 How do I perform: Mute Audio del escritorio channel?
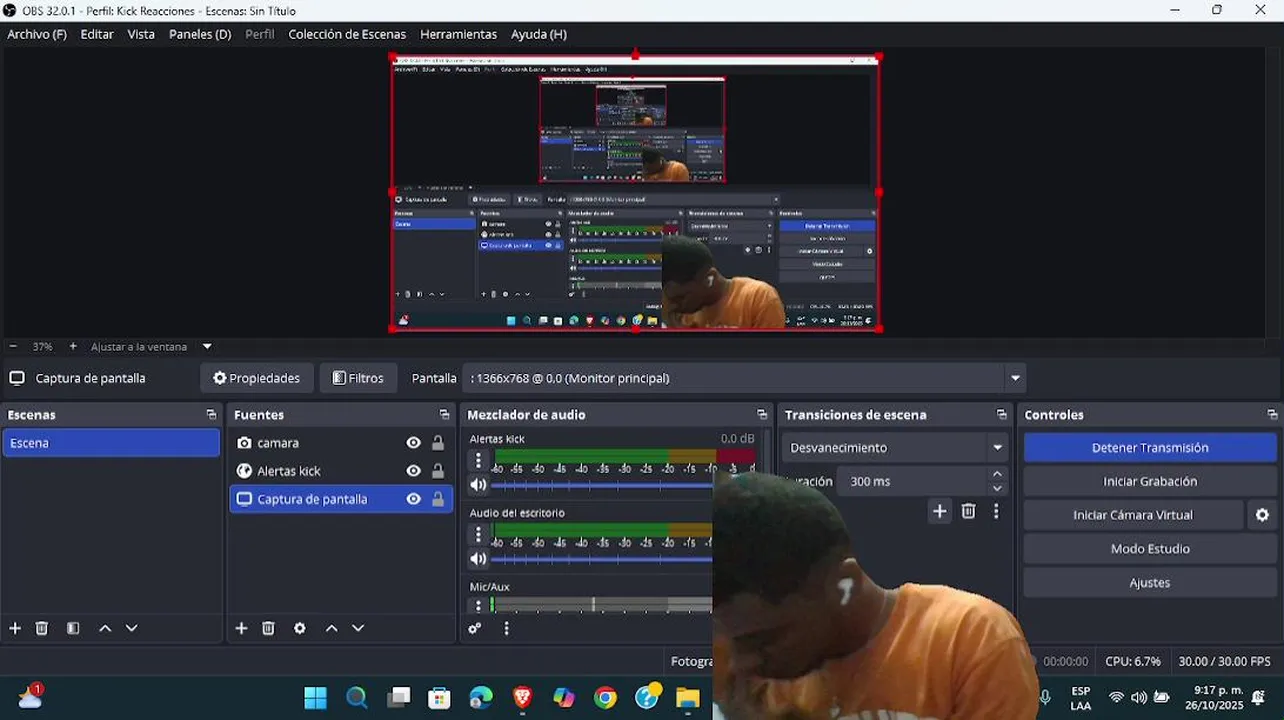click(478, 559)
